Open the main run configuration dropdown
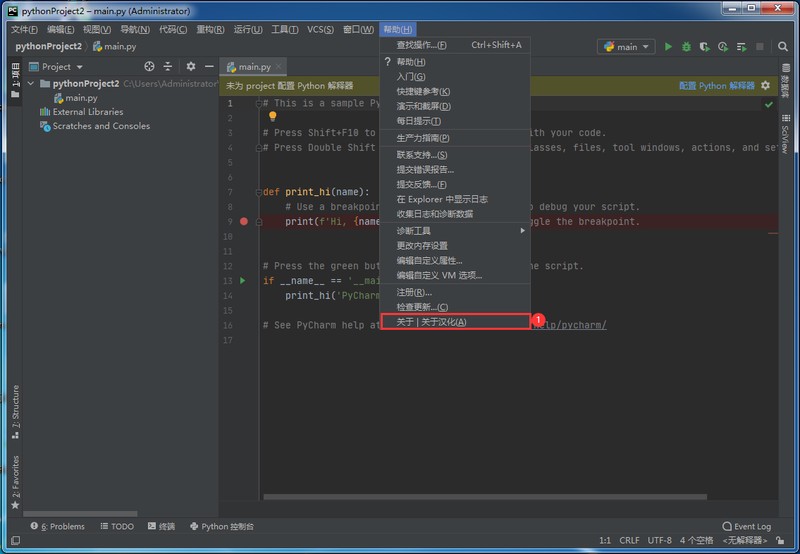 click(626, 47)
